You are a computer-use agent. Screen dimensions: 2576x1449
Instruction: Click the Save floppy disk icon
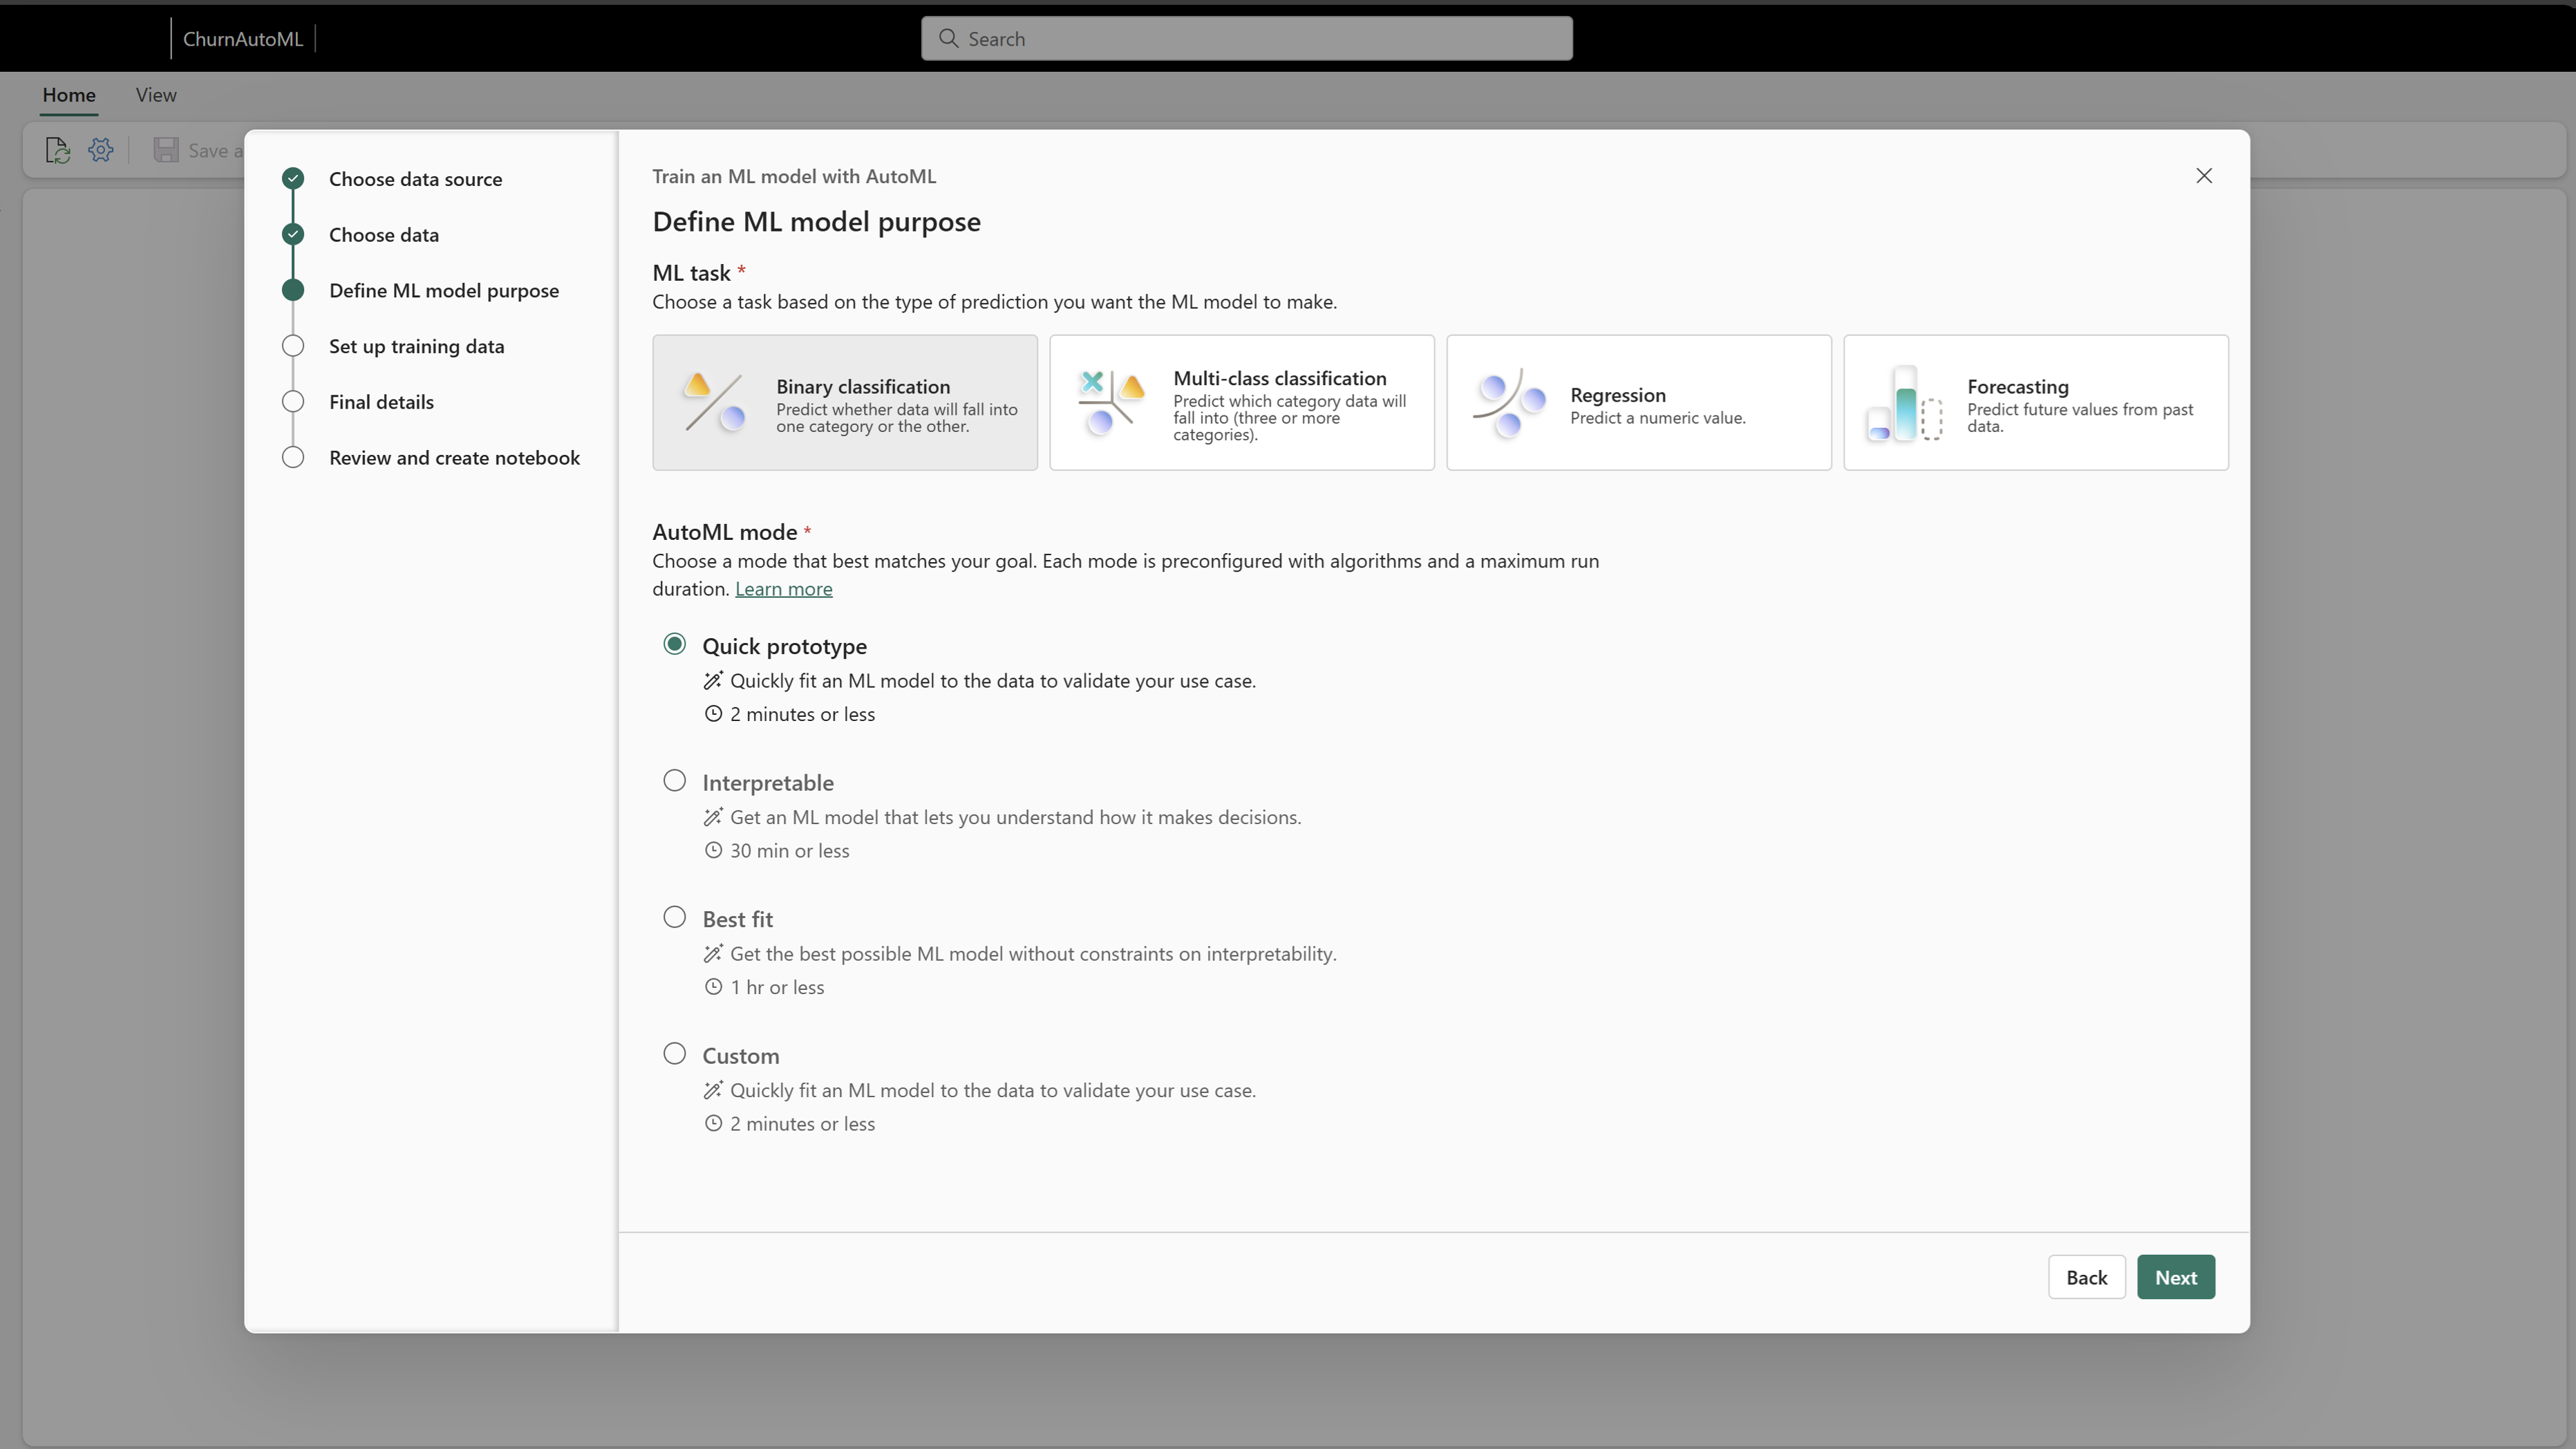point(166,150)
